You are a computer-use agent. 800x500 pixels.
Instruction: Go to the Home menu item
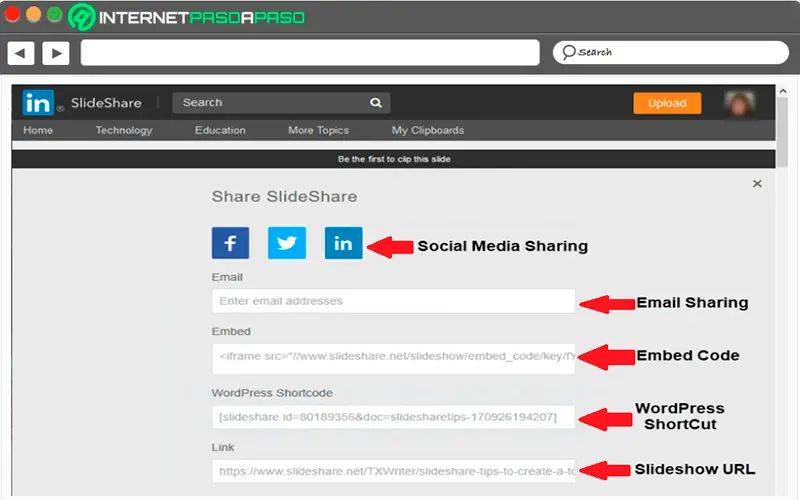[x=38, y=130]
